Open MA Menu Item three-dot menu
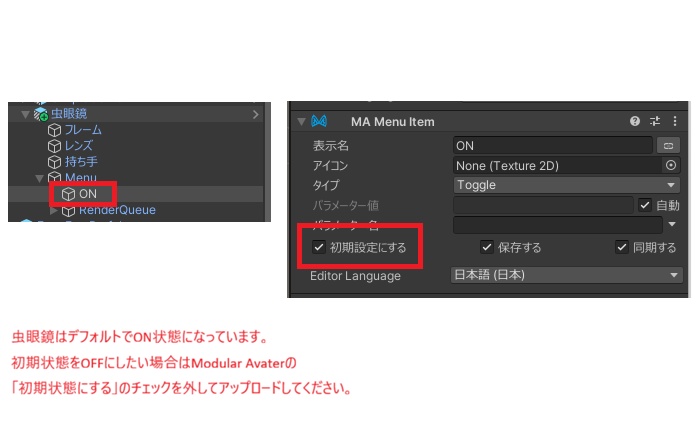 (x=675, y=121)
